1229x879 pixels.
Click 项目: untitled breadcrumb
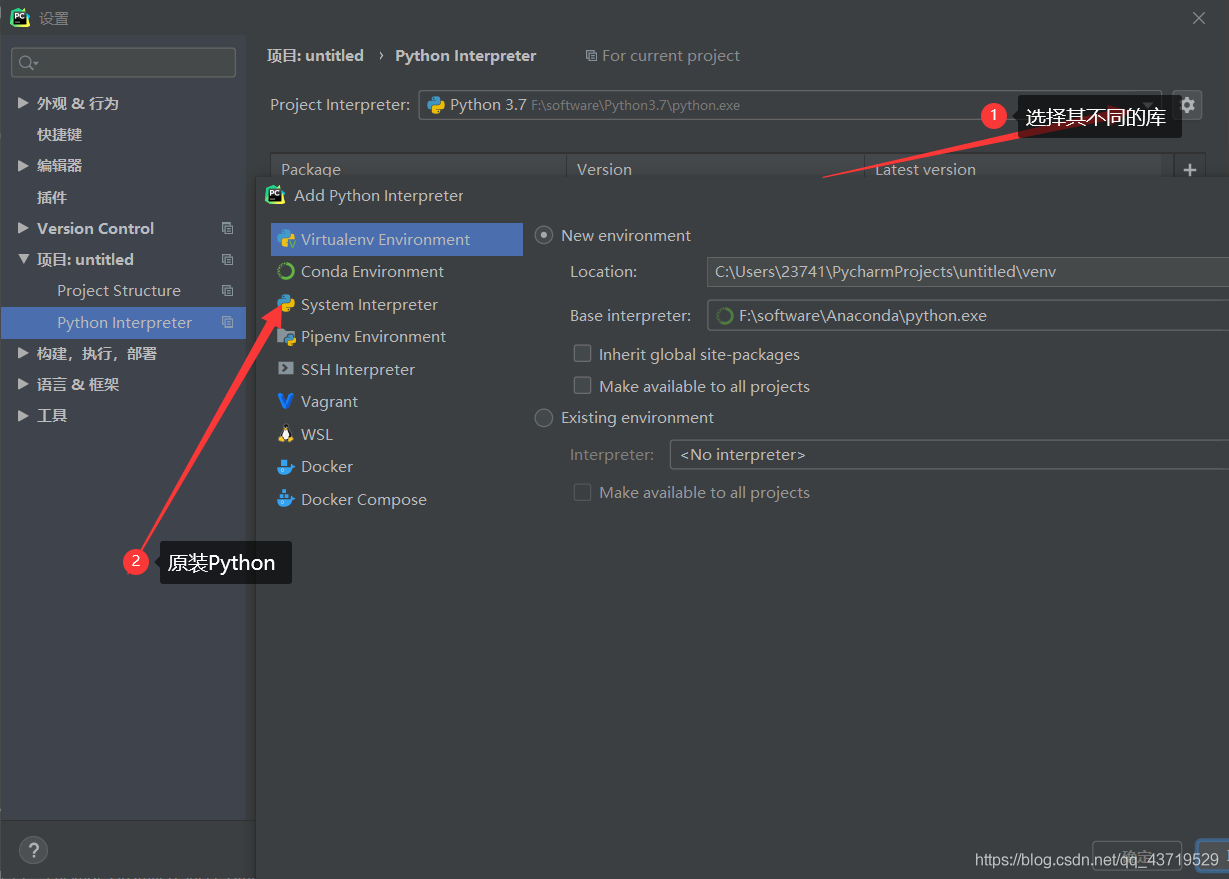(315, 56)
